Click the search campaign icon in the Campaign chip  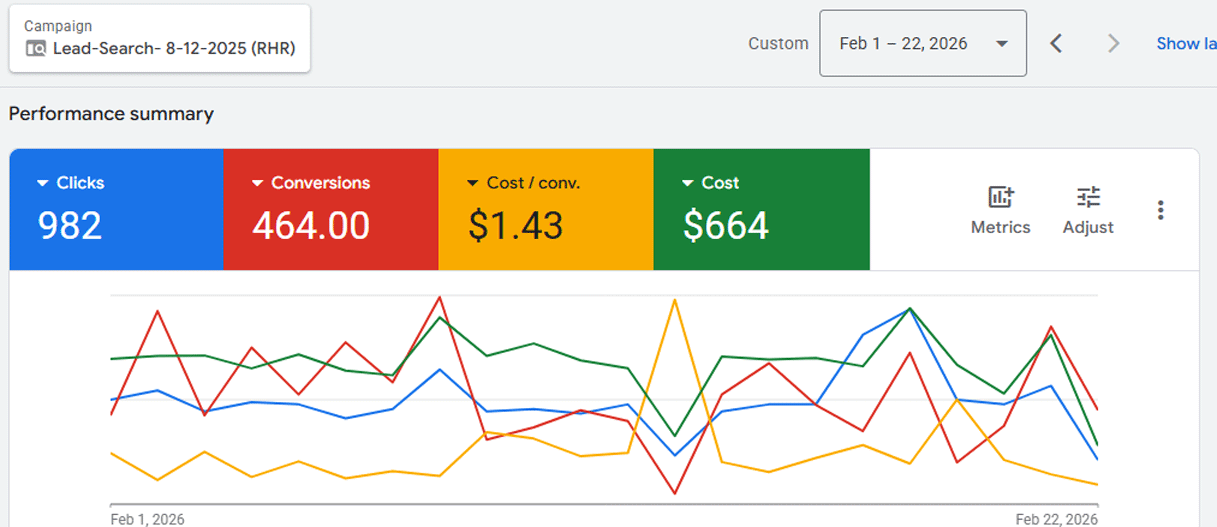(x=36, y=48)
